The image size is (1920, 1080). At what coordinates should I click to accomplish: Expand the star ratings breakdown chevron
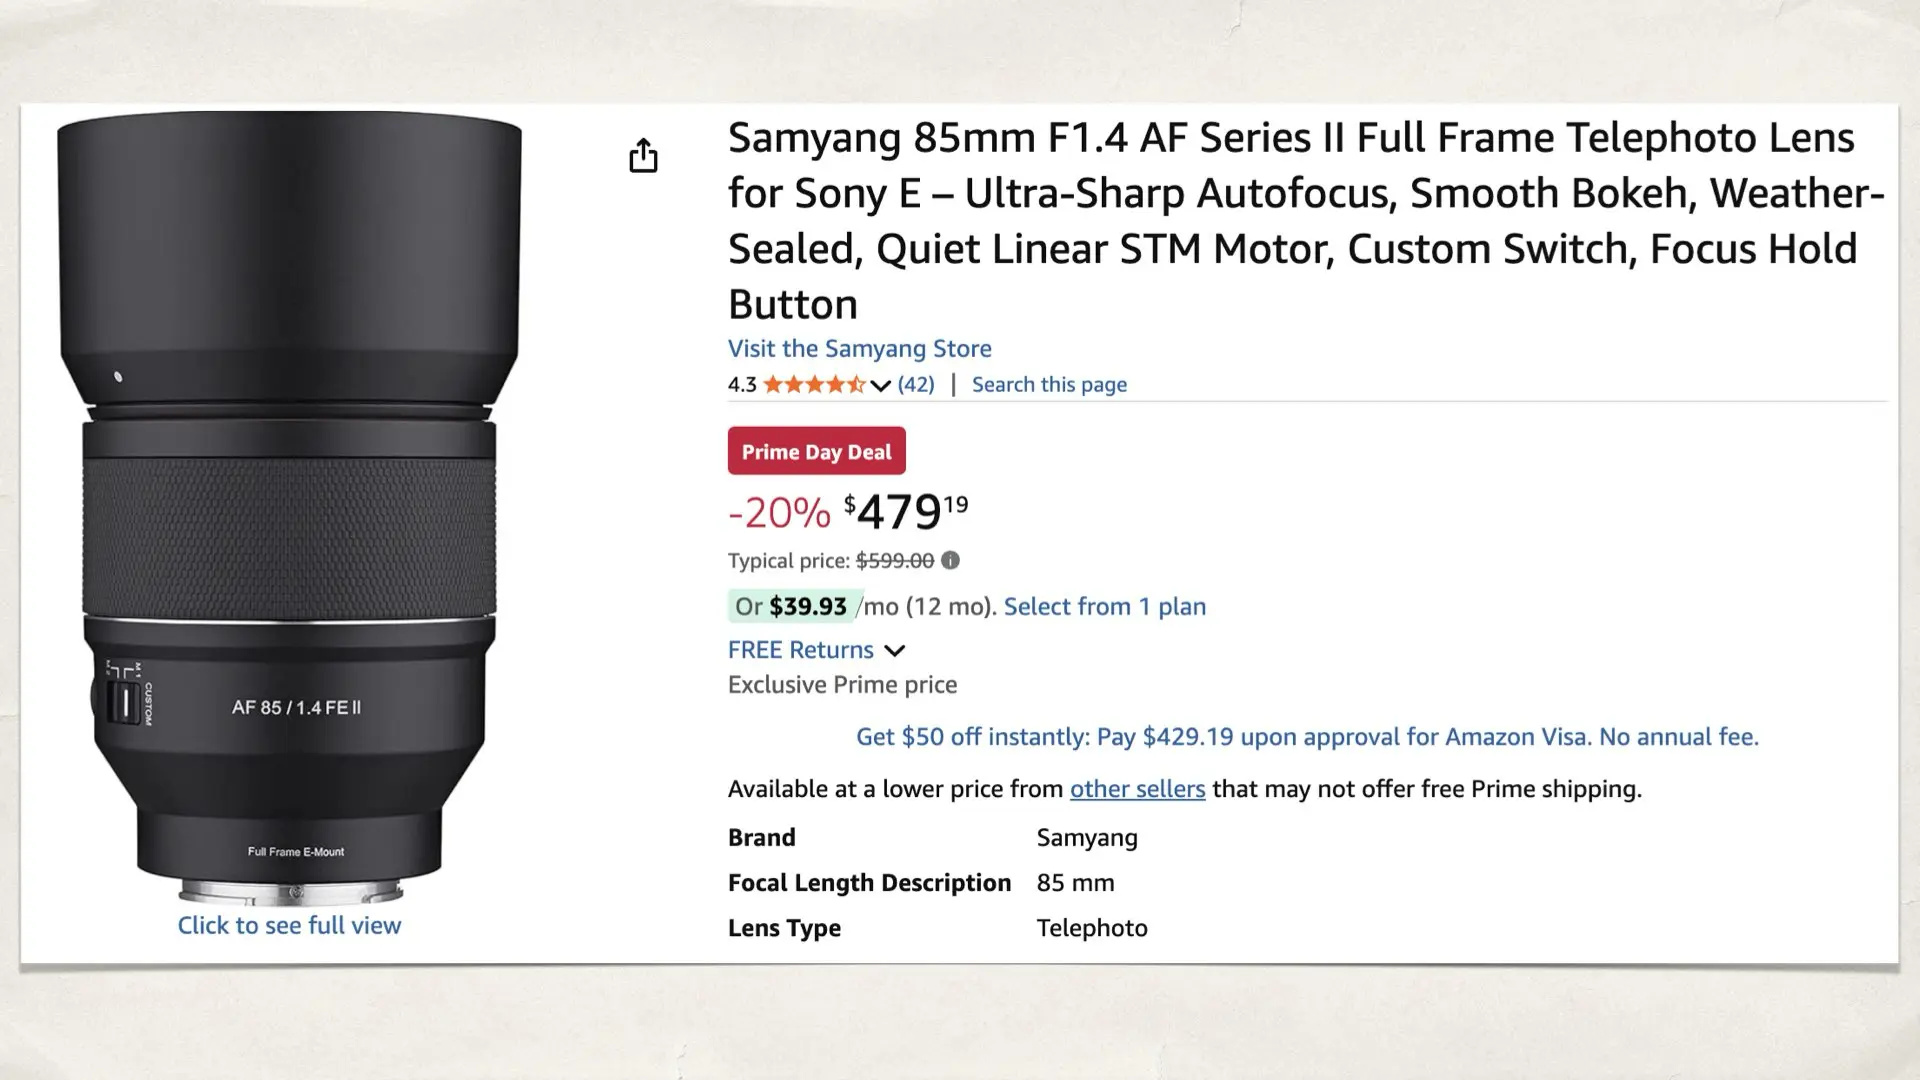pos(879,385)
